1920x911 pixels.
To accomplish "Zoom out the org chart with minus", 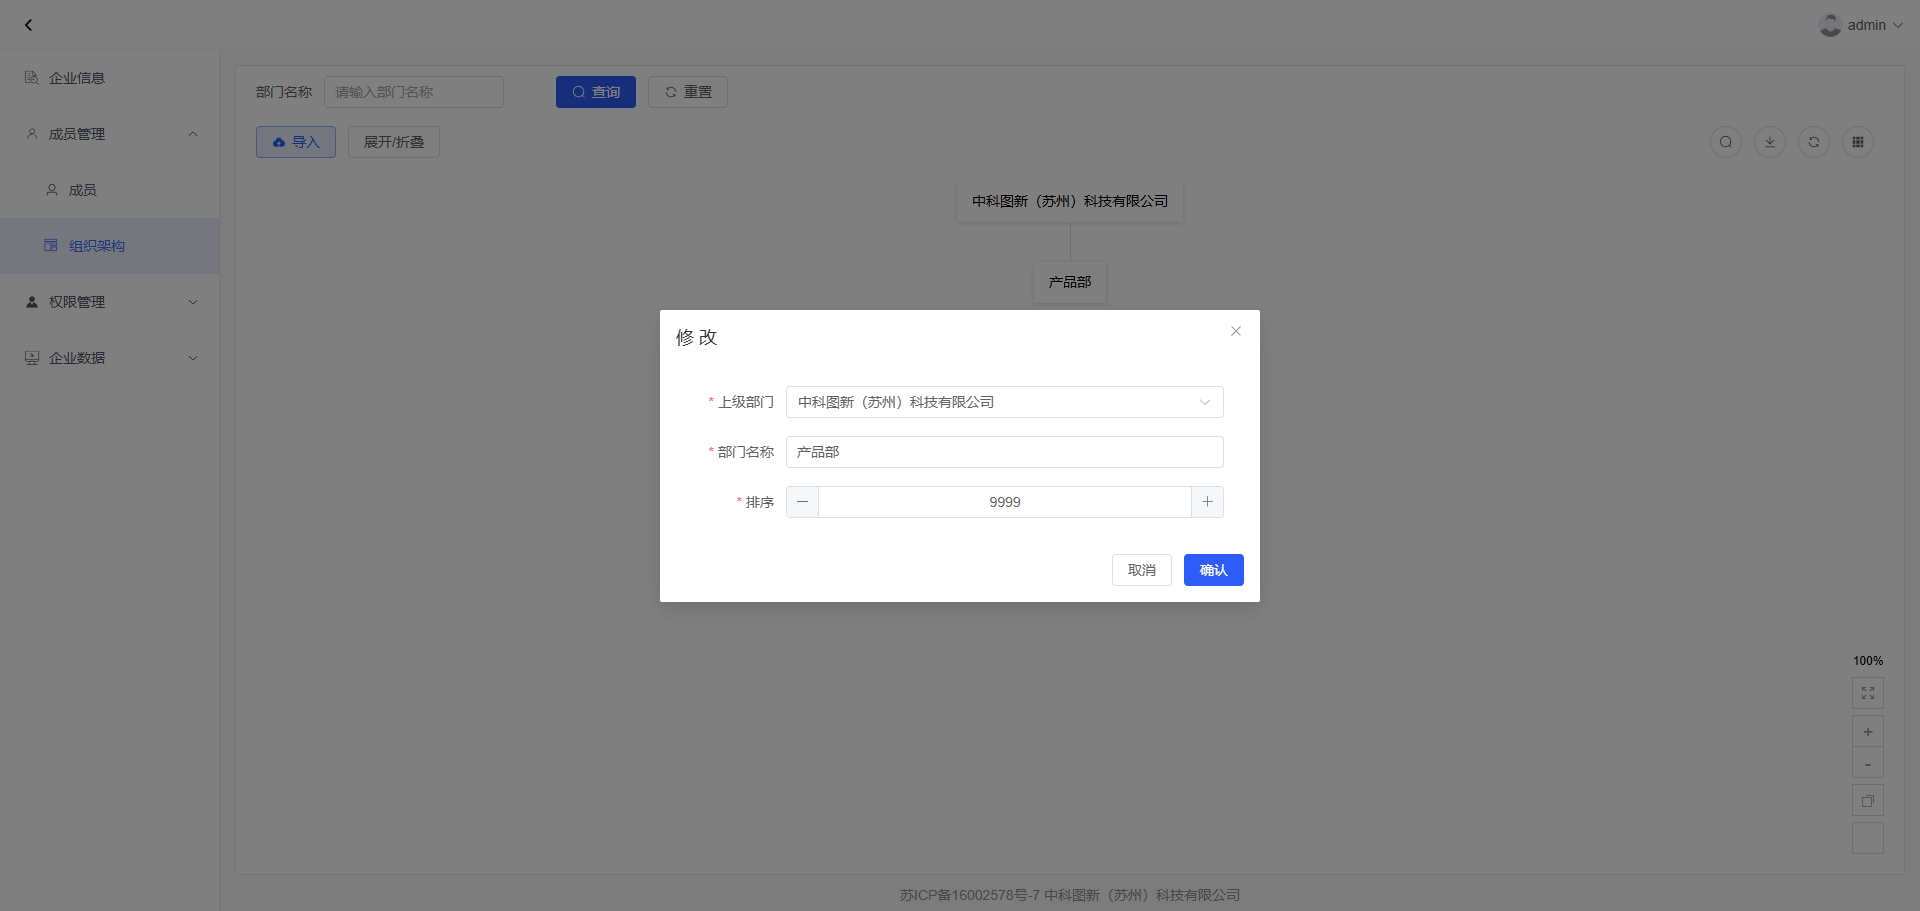I will [1867, 764].
